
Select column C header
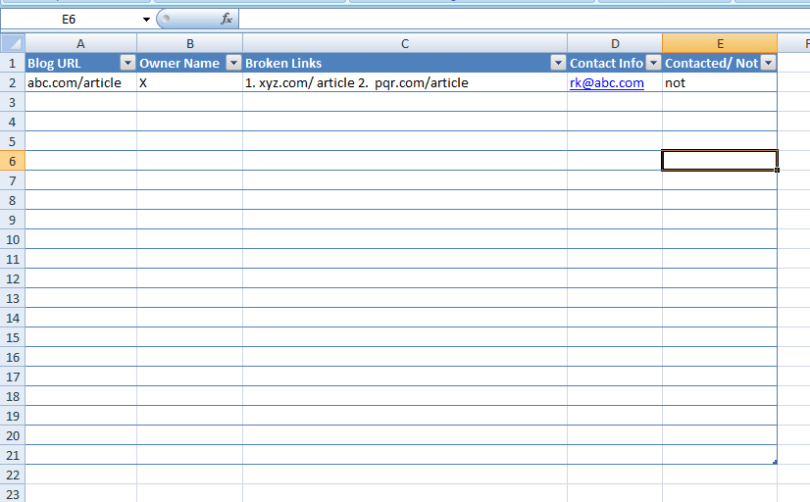[405, 43]
